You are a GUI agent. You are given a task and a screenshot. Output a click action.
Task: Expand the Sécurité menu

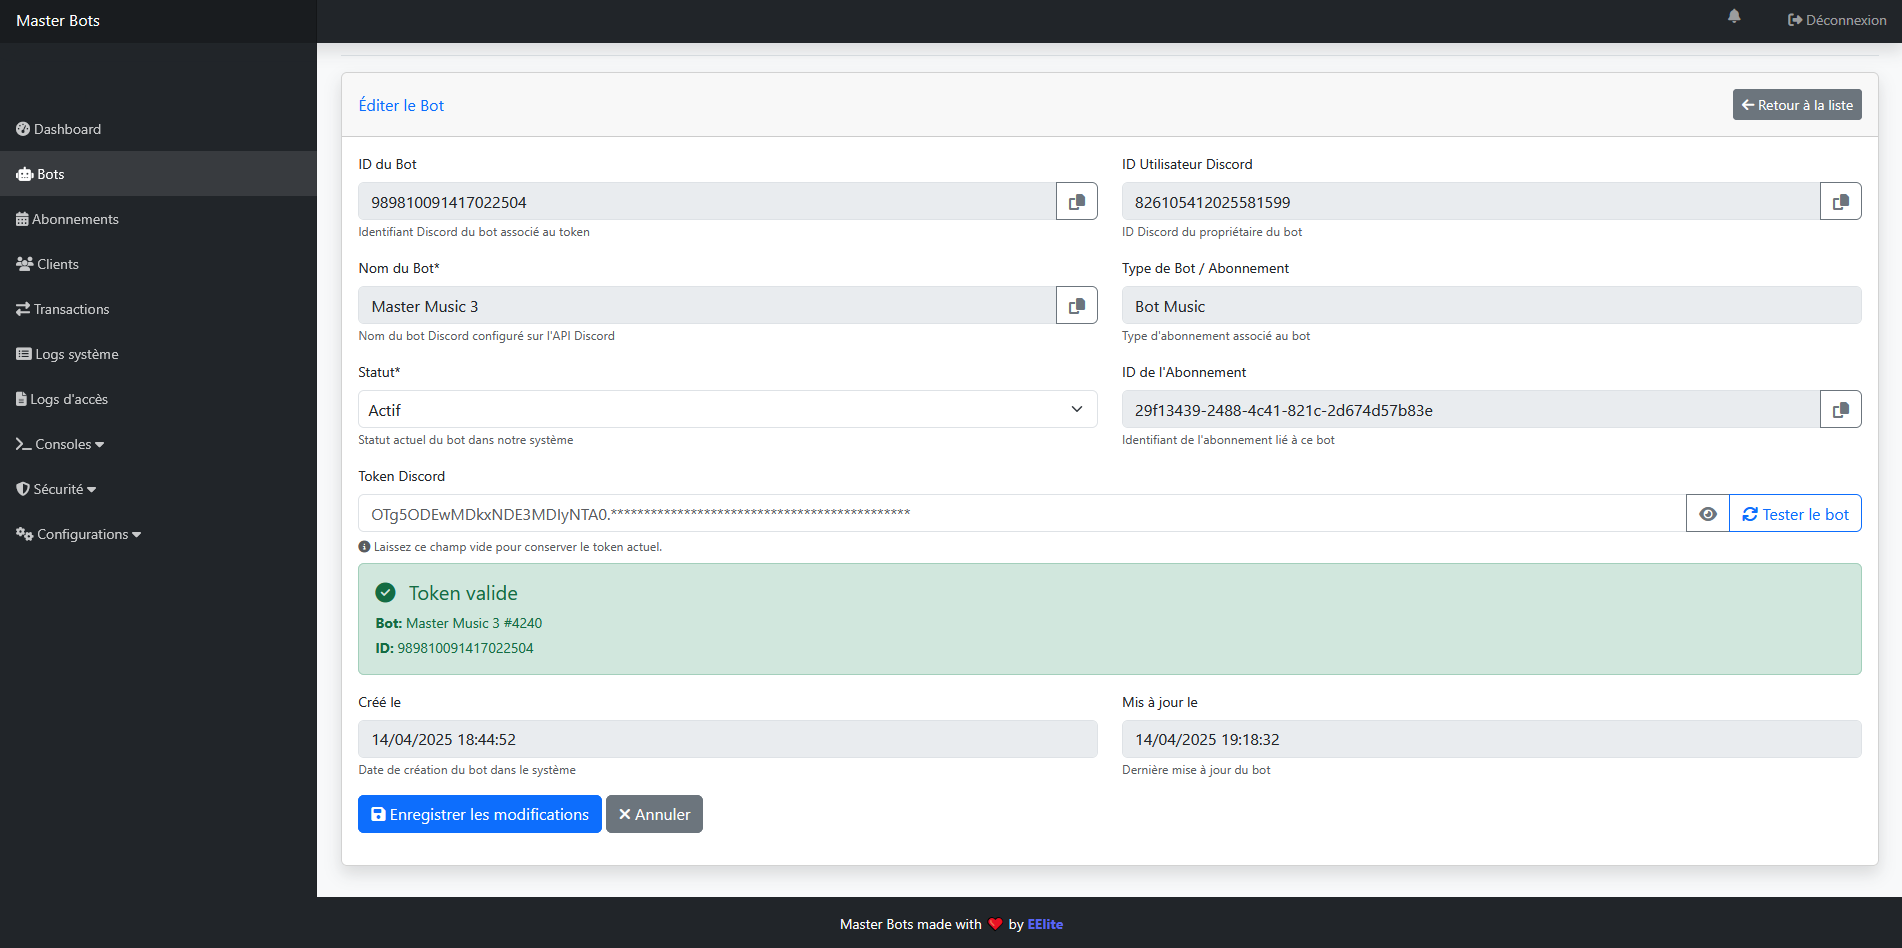point(57,489)
